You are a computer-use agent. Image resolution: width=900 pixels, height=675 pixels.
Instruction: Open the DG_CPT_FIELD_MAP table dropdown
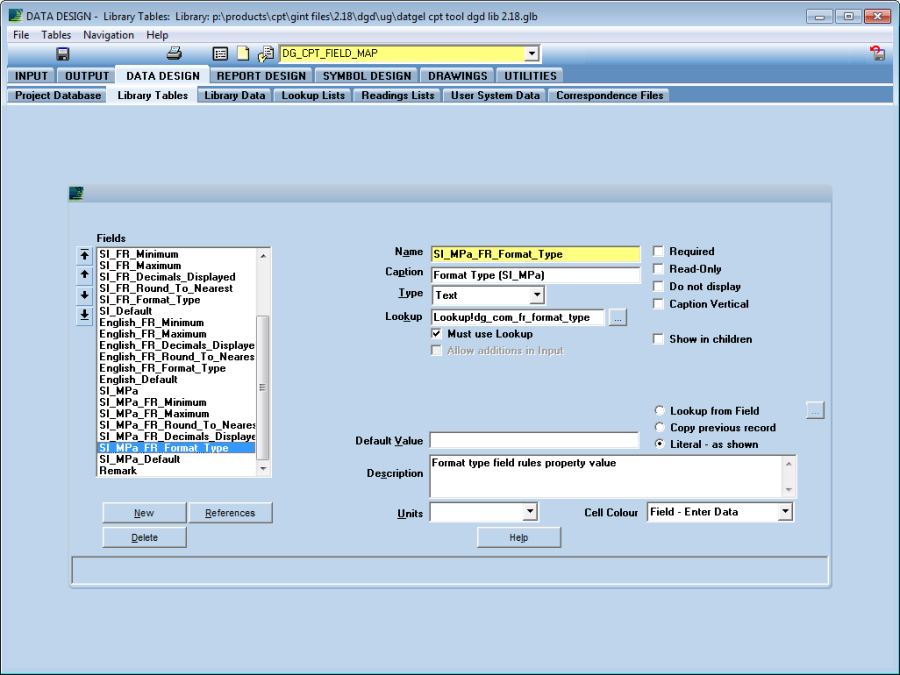pos(531,54)
